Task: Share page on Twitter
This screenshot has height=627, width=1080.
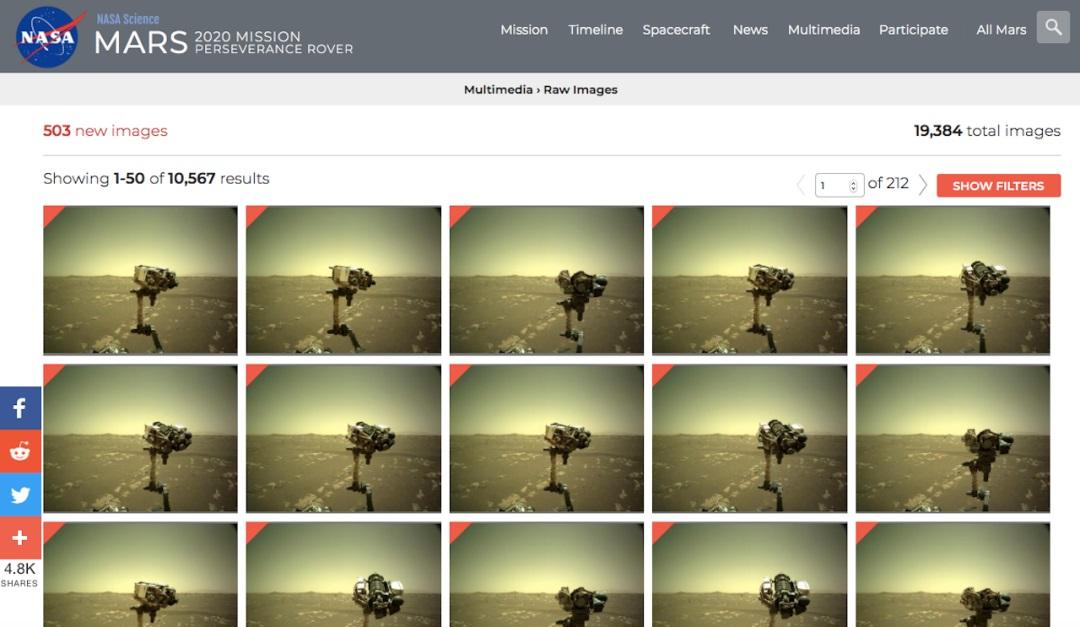Action: [x=20, y=495]
